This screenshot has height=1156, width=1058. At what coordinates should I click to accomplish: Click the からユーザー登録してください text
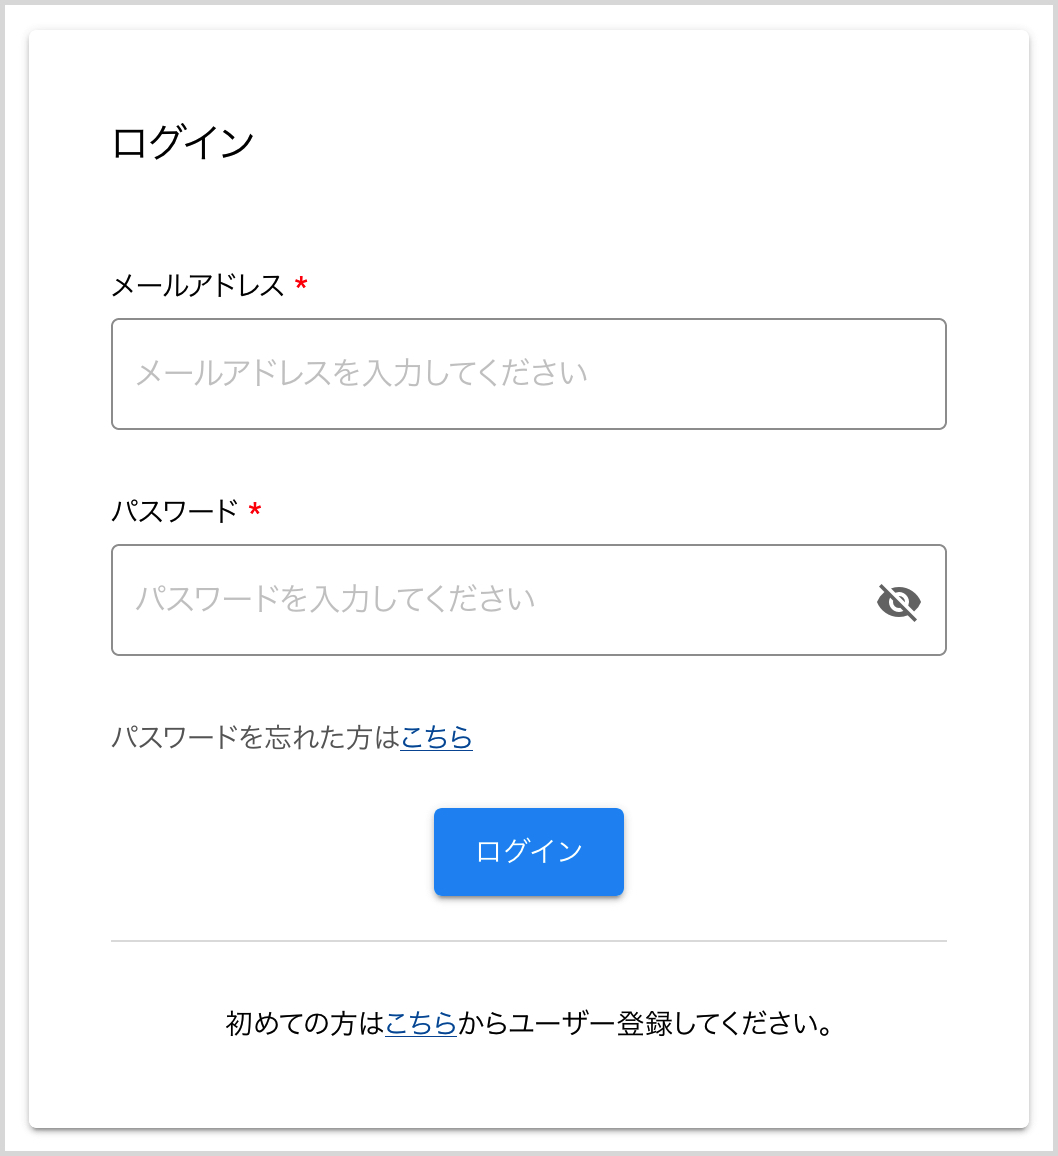click(645, 1024)
